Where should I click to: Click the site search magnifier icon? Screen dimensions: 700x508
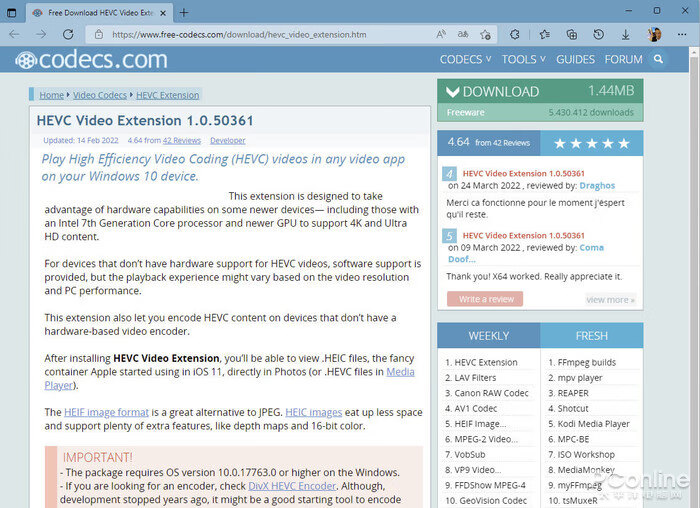[658, 59]
